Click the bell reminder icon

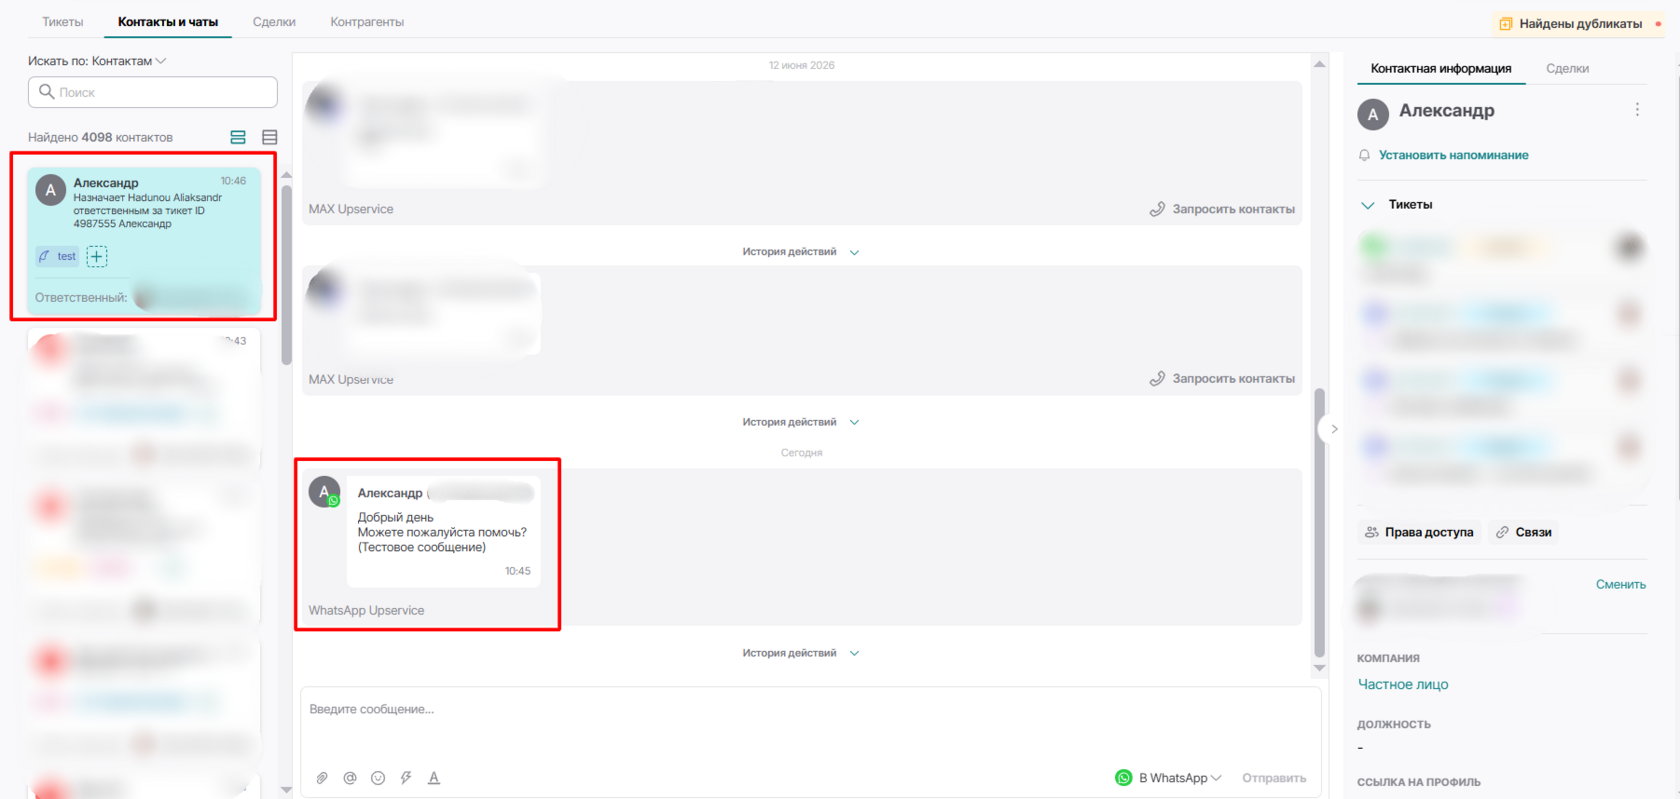point(1364,155)
